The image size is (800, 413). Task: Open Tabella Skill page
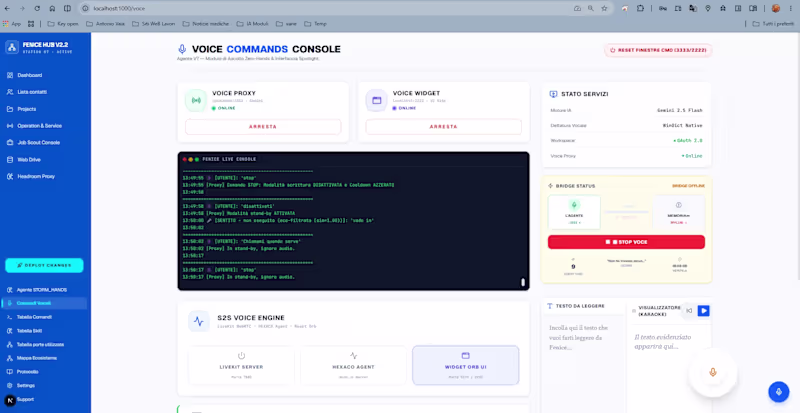click(x=29, y=331)
